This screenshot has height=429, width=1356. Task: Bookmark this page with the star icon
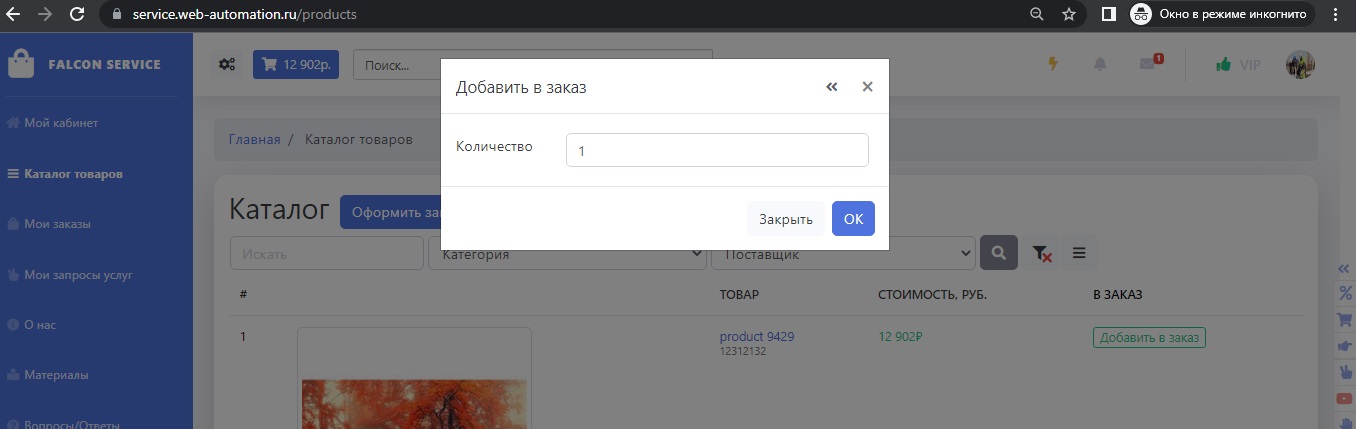[x=1069, y=15]
